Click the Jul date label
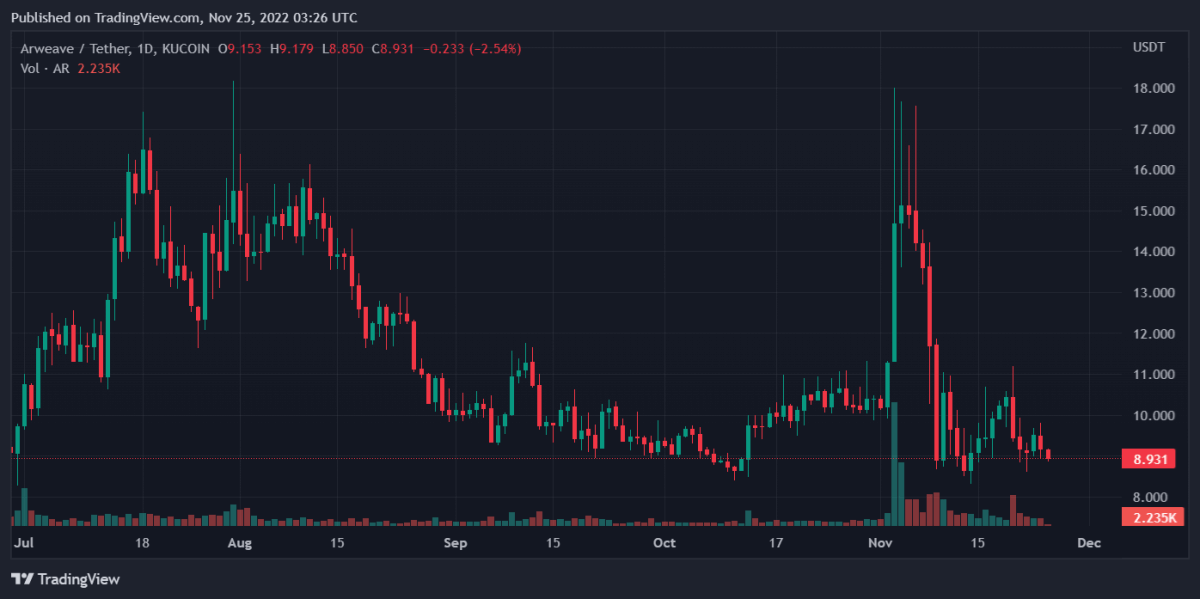The image size is (1200, 599). (x=26, y=543)
